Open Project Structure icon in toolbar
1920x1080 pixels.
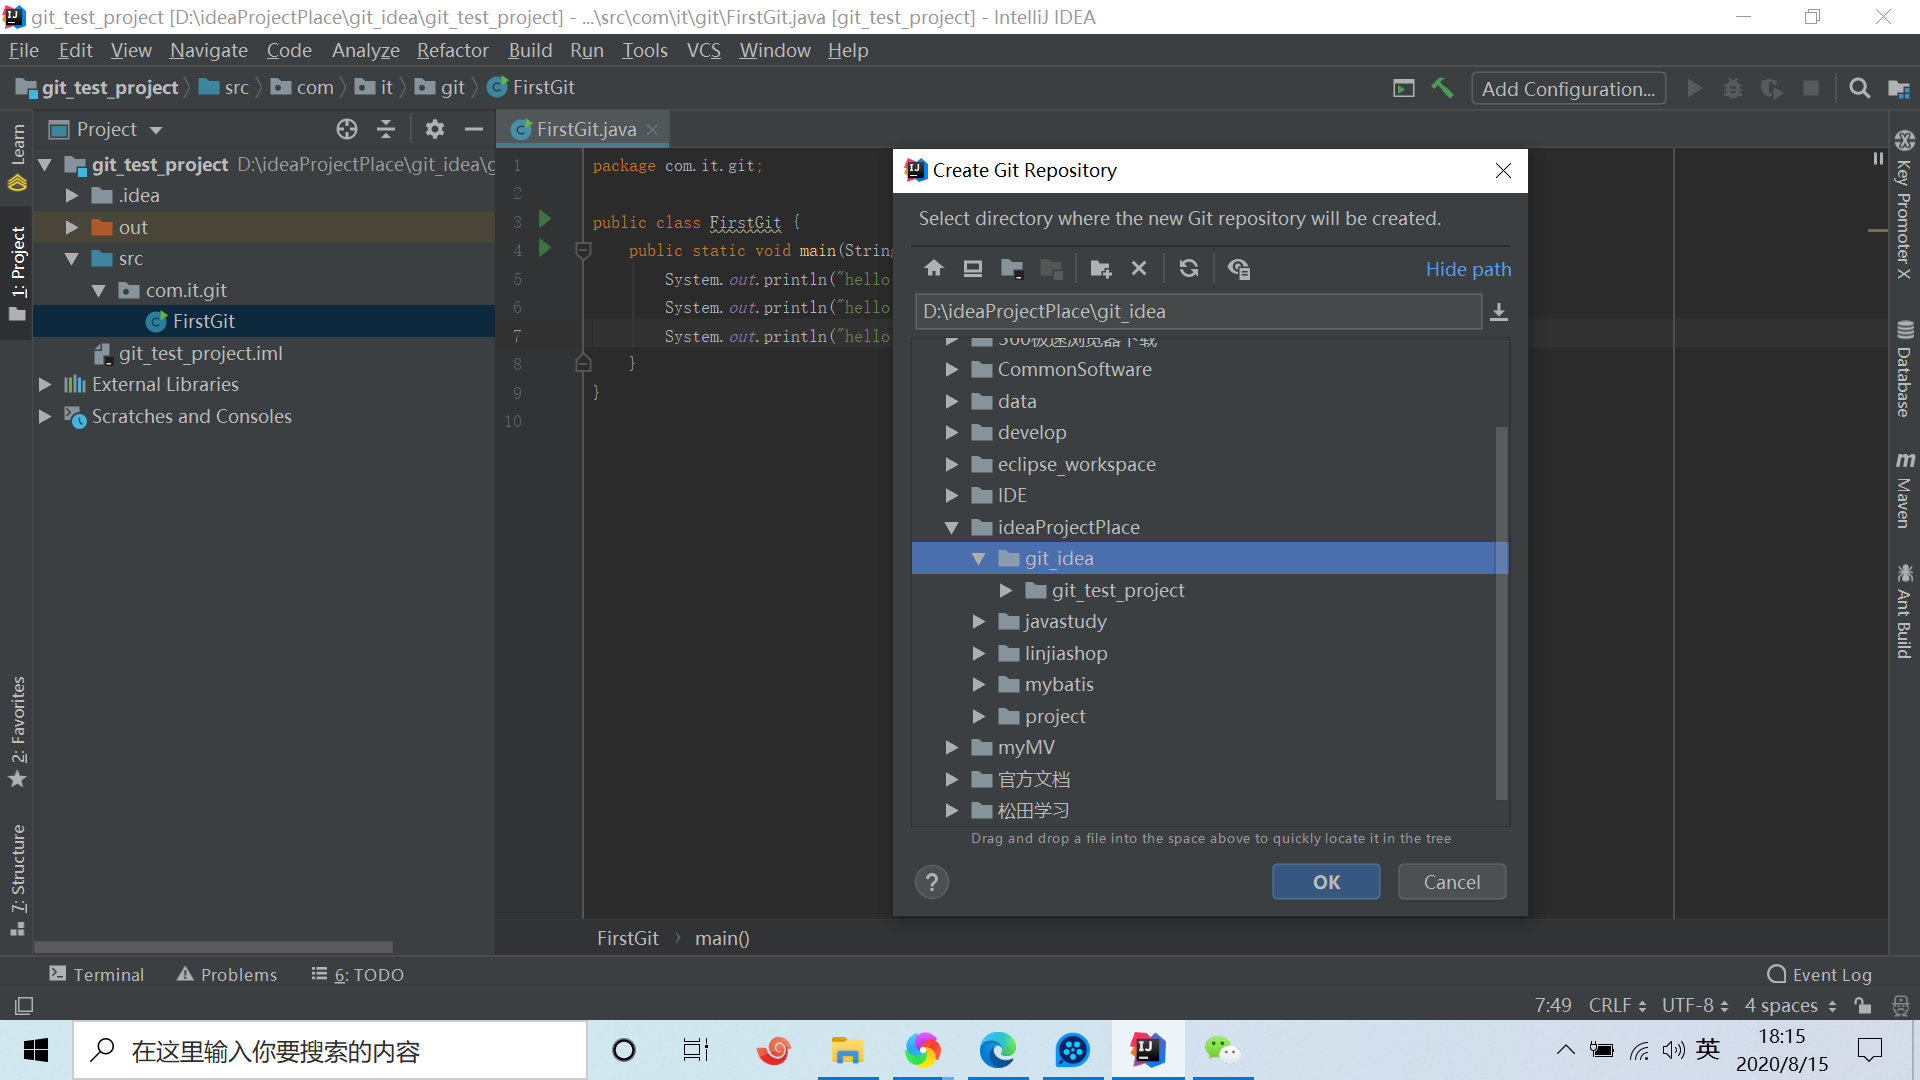1898,88
